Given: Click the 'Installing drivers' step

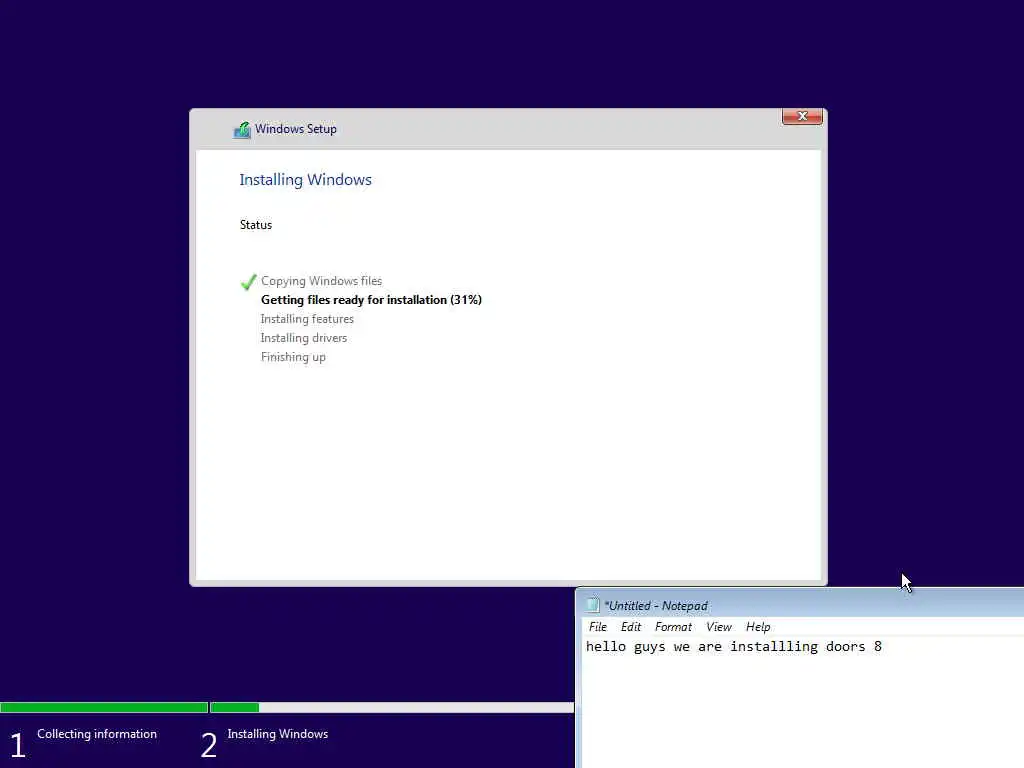Looking at the screenshot, I should pos(304,338).
